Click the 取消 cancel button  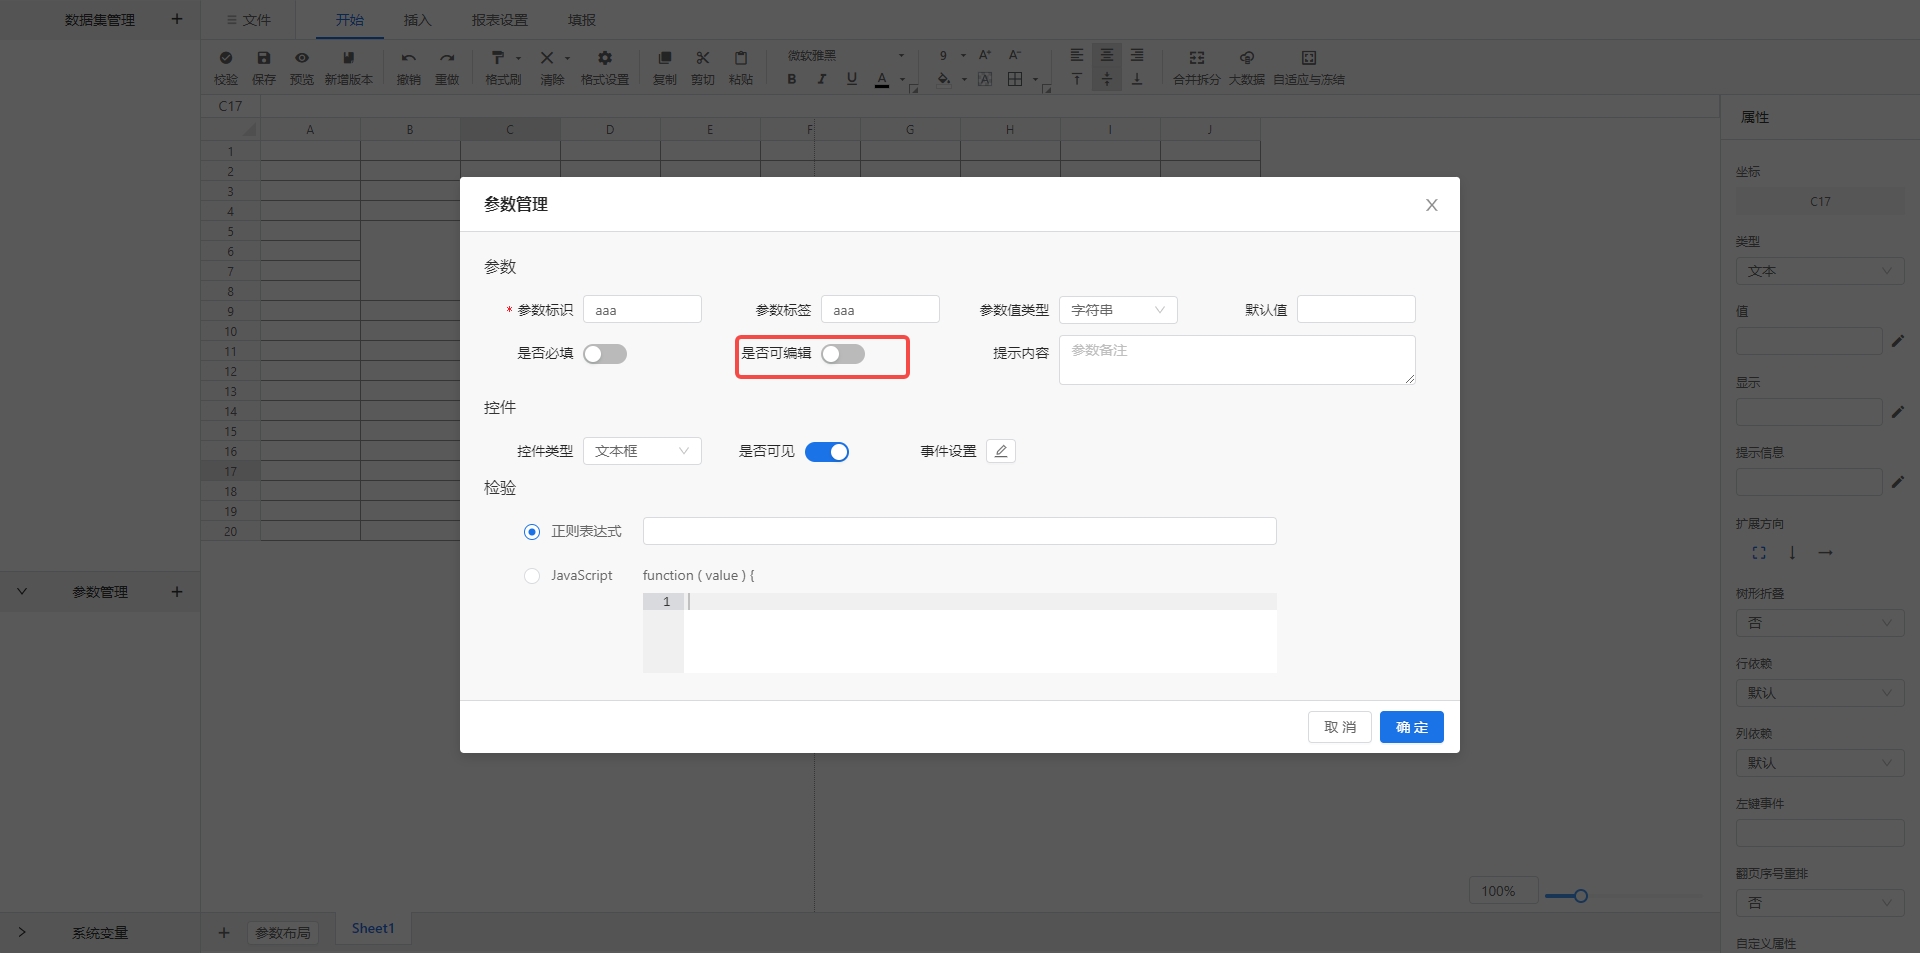pos(1340,727)
